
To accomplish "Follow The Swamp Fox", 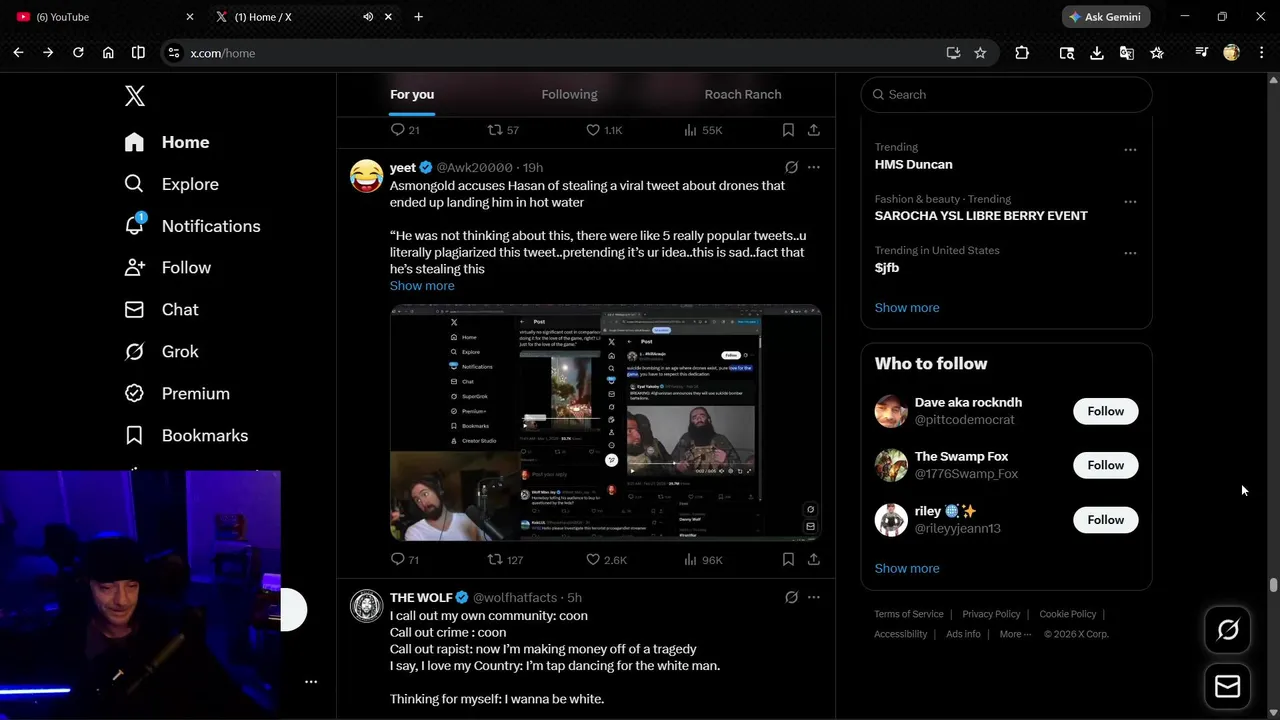I will coord(1106,465).
